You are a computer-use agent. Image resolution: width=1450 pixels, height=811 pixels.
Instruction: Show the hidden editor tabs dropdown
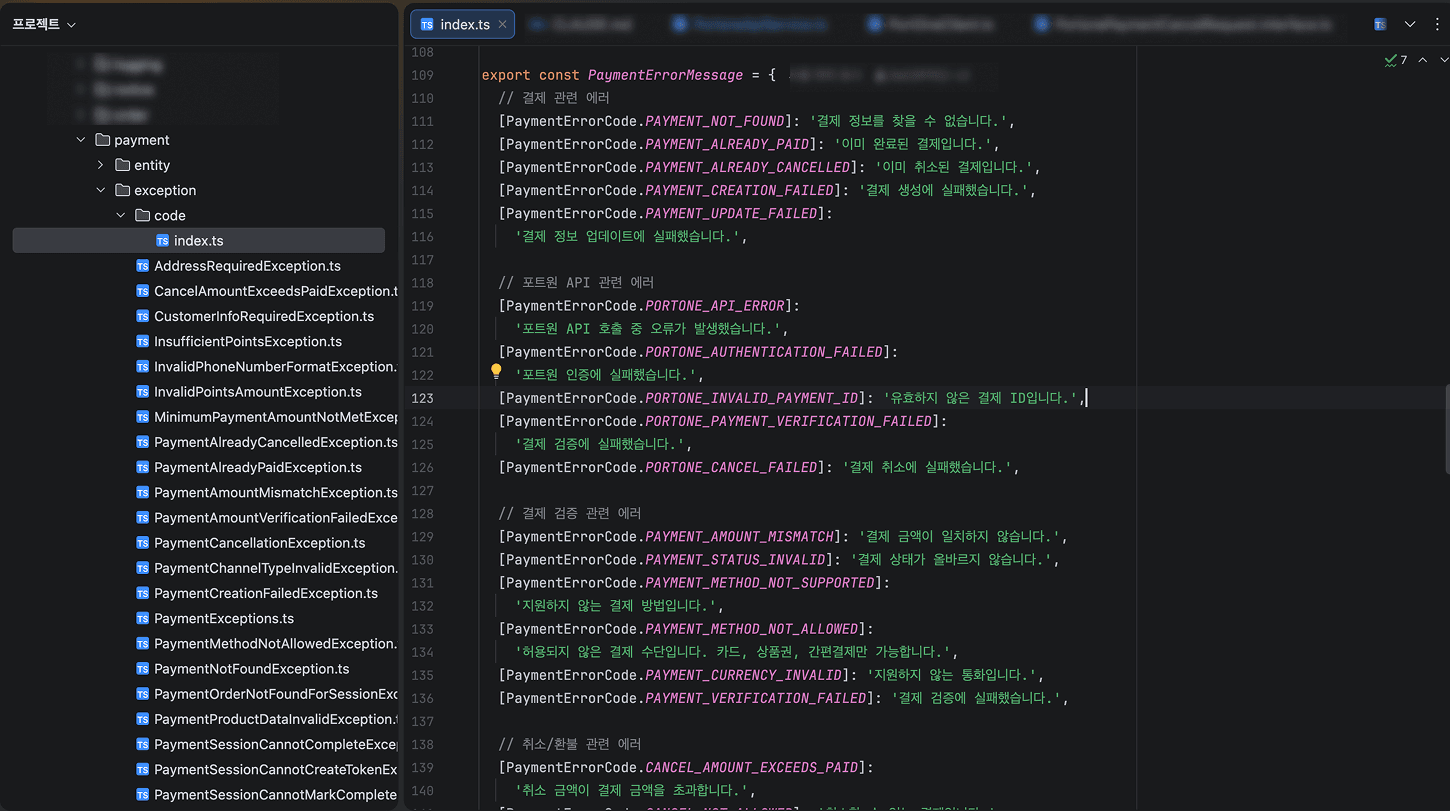tap(1410, 25)
